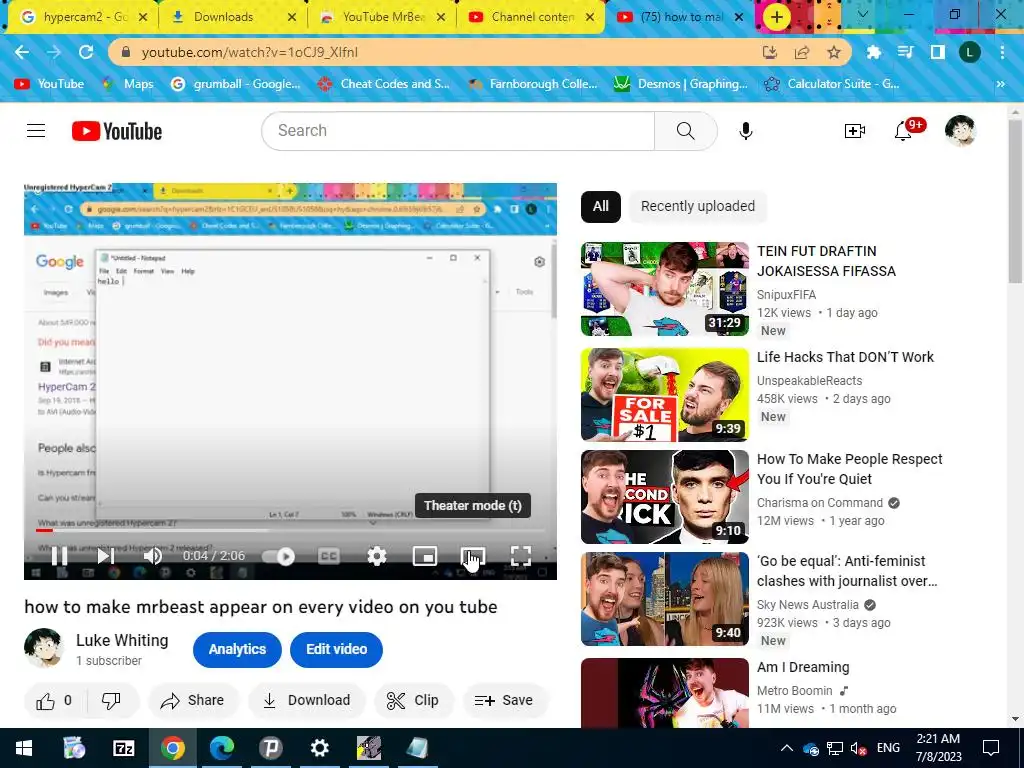
Task: Open a new browser tab
Action: [776, 17]
